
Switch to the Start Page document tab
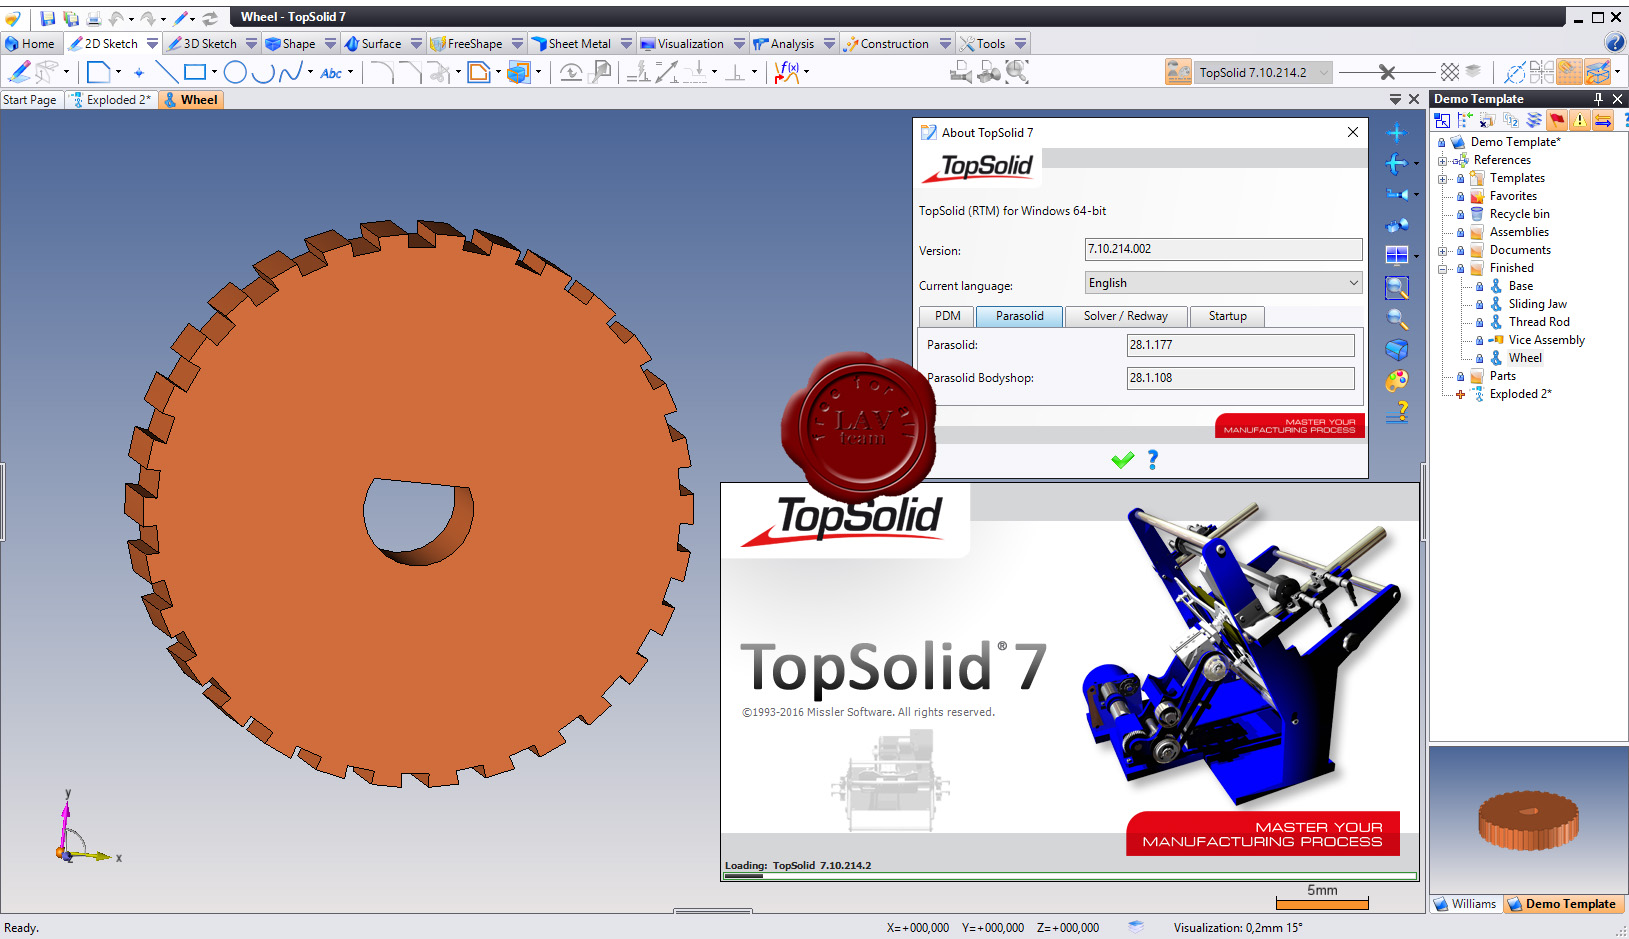(30, 100)
